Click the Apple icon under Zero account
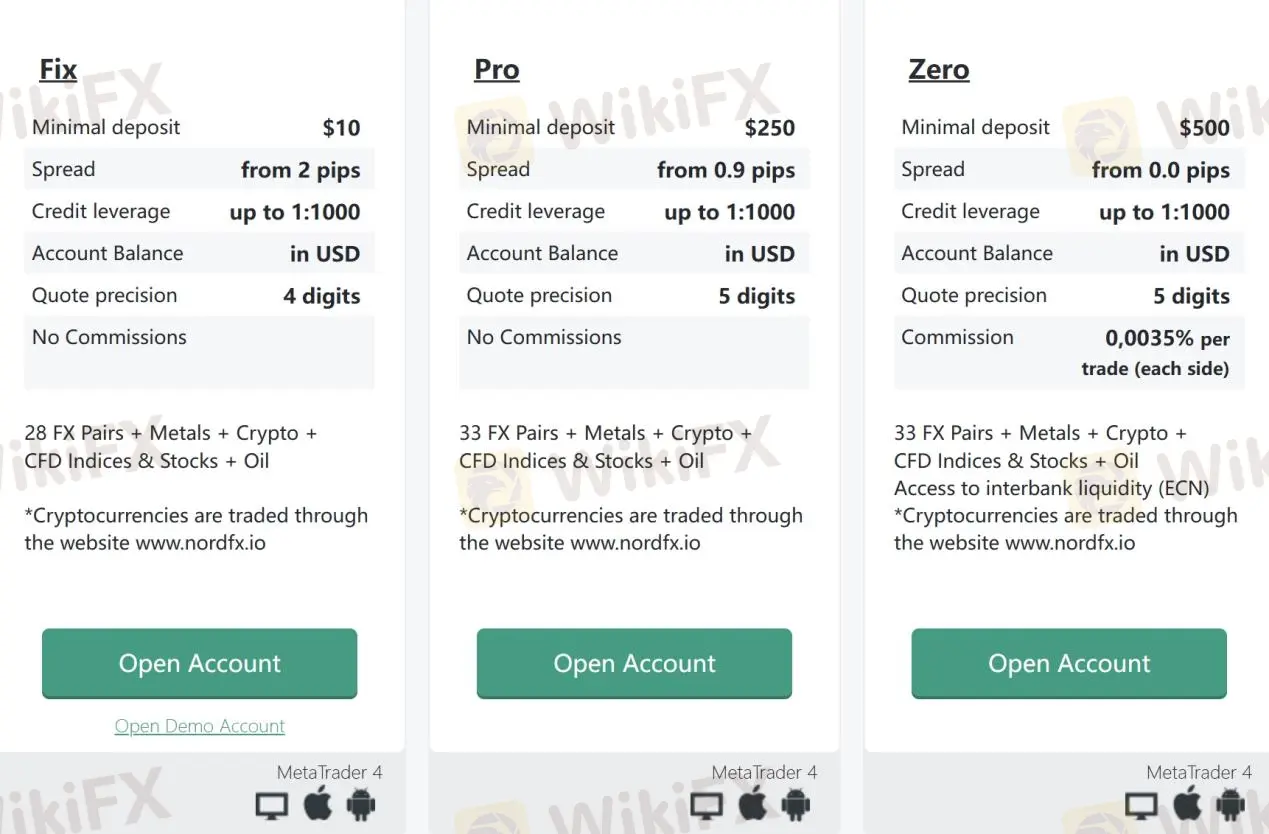Image resolution: width=1269 pixels, height=834 pixels. pyautogui.click(x=1188, y=804)
